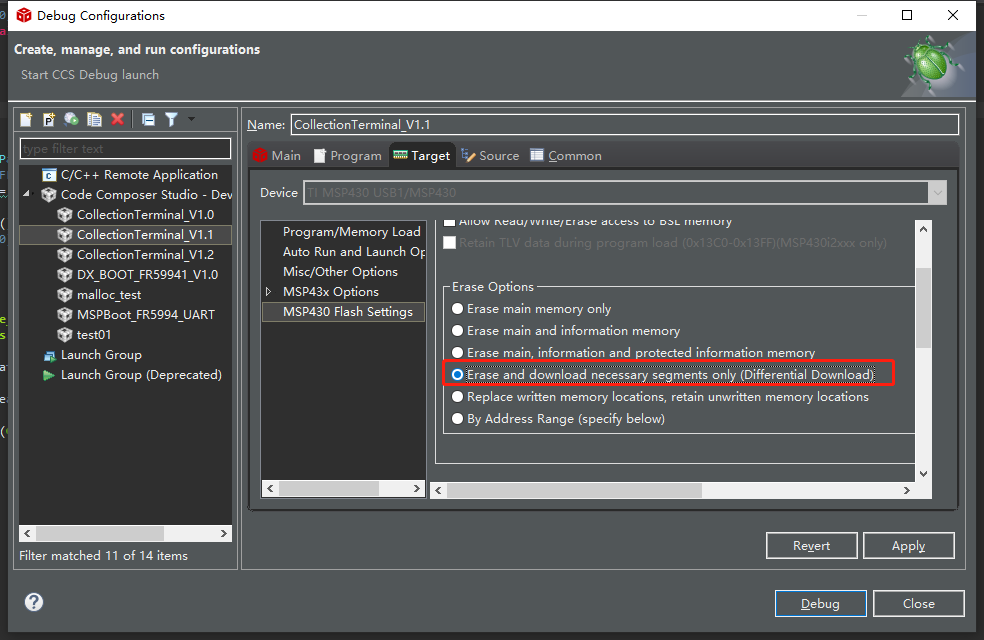The width and height of the screenshot is (984, 640).
Task: Click settings pane horizontal scrollbar right arrow
Action: 906,491
